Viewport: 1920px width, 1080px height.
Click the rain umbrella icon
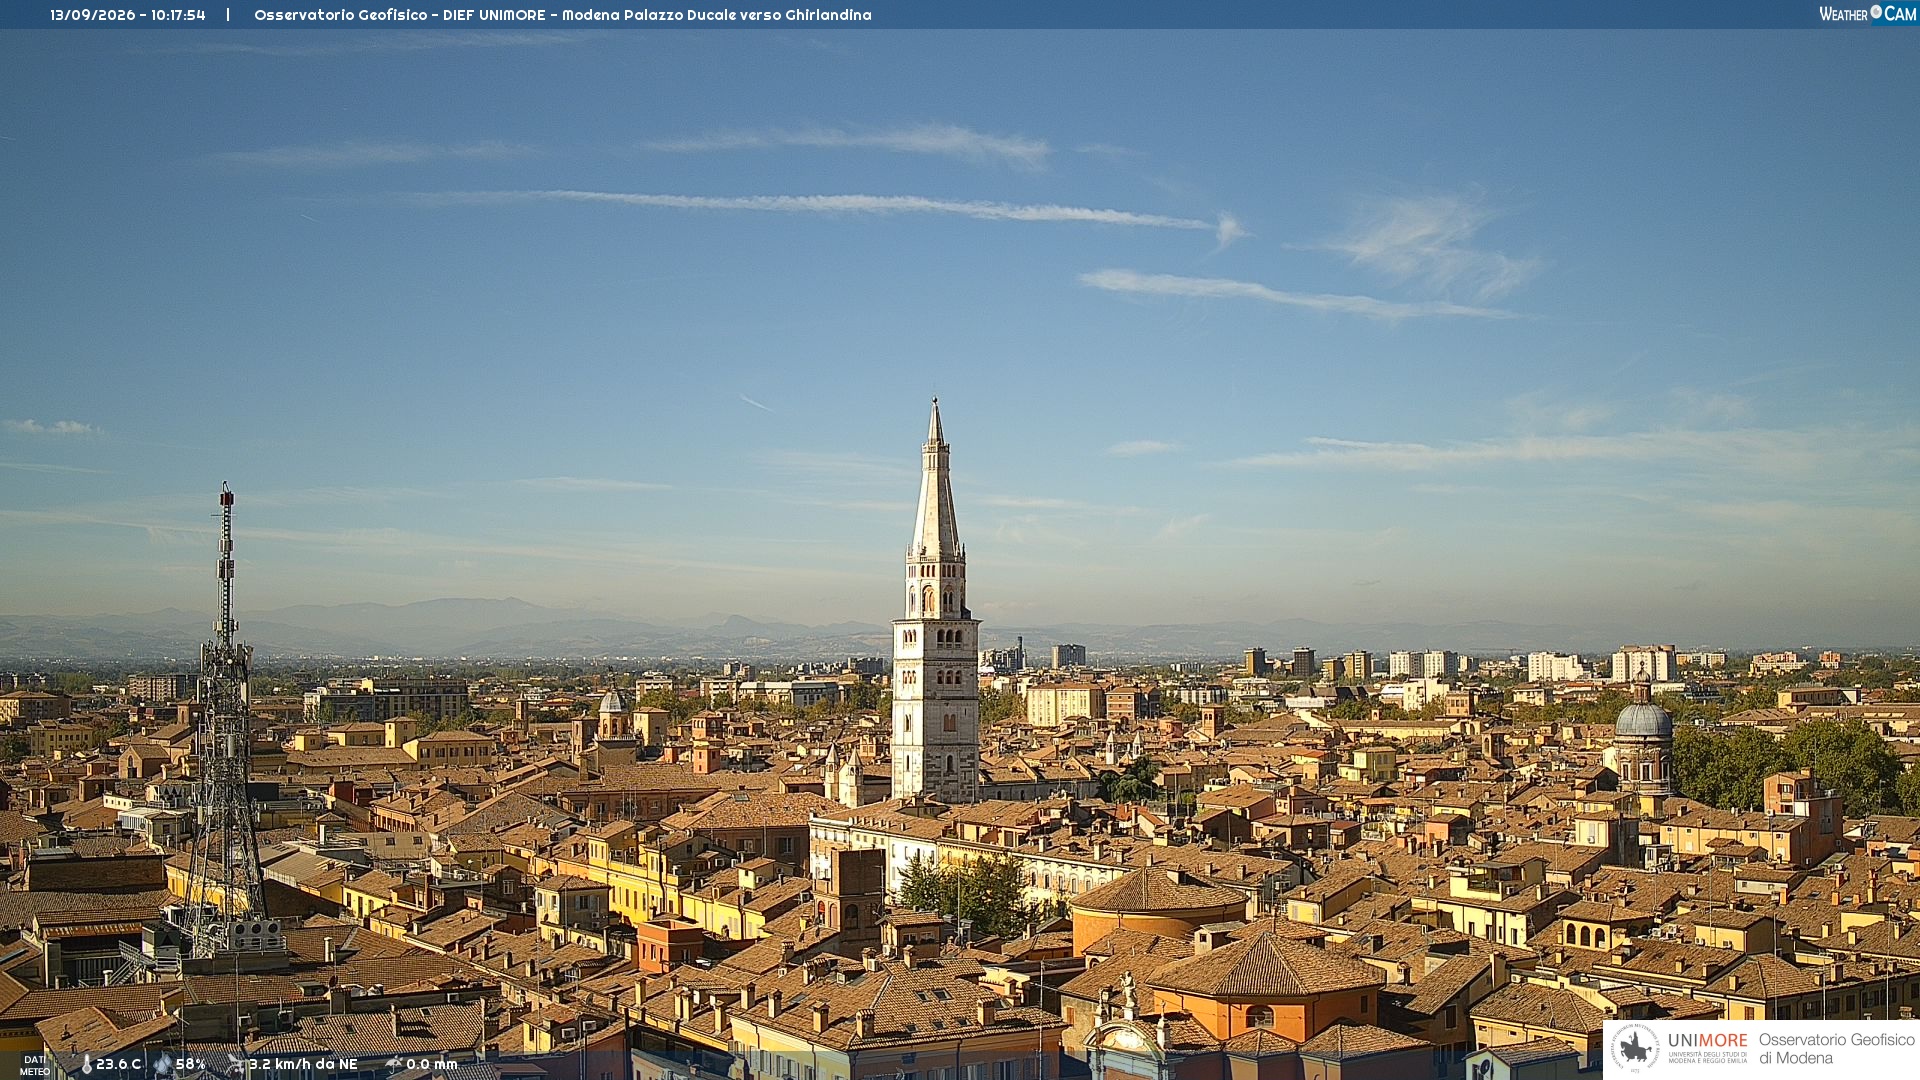click(x=394, y=1064)
